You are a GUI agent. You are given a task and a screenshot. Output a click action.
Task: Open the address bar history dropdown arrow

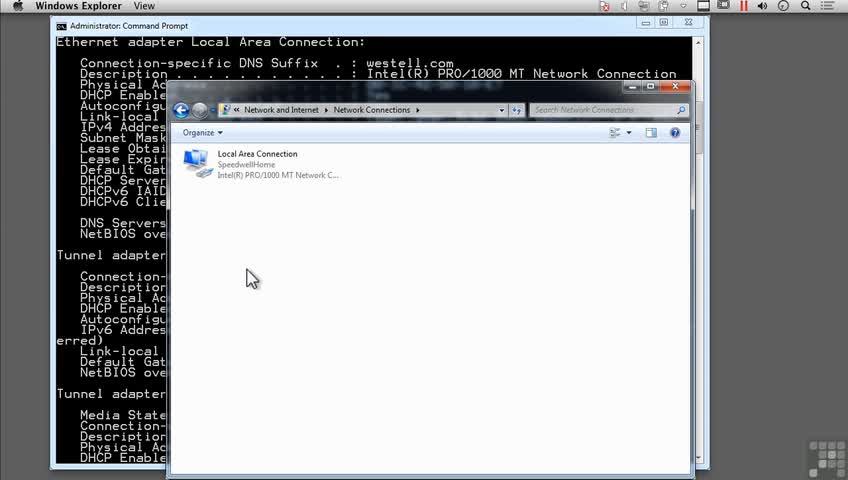point(501,110)
